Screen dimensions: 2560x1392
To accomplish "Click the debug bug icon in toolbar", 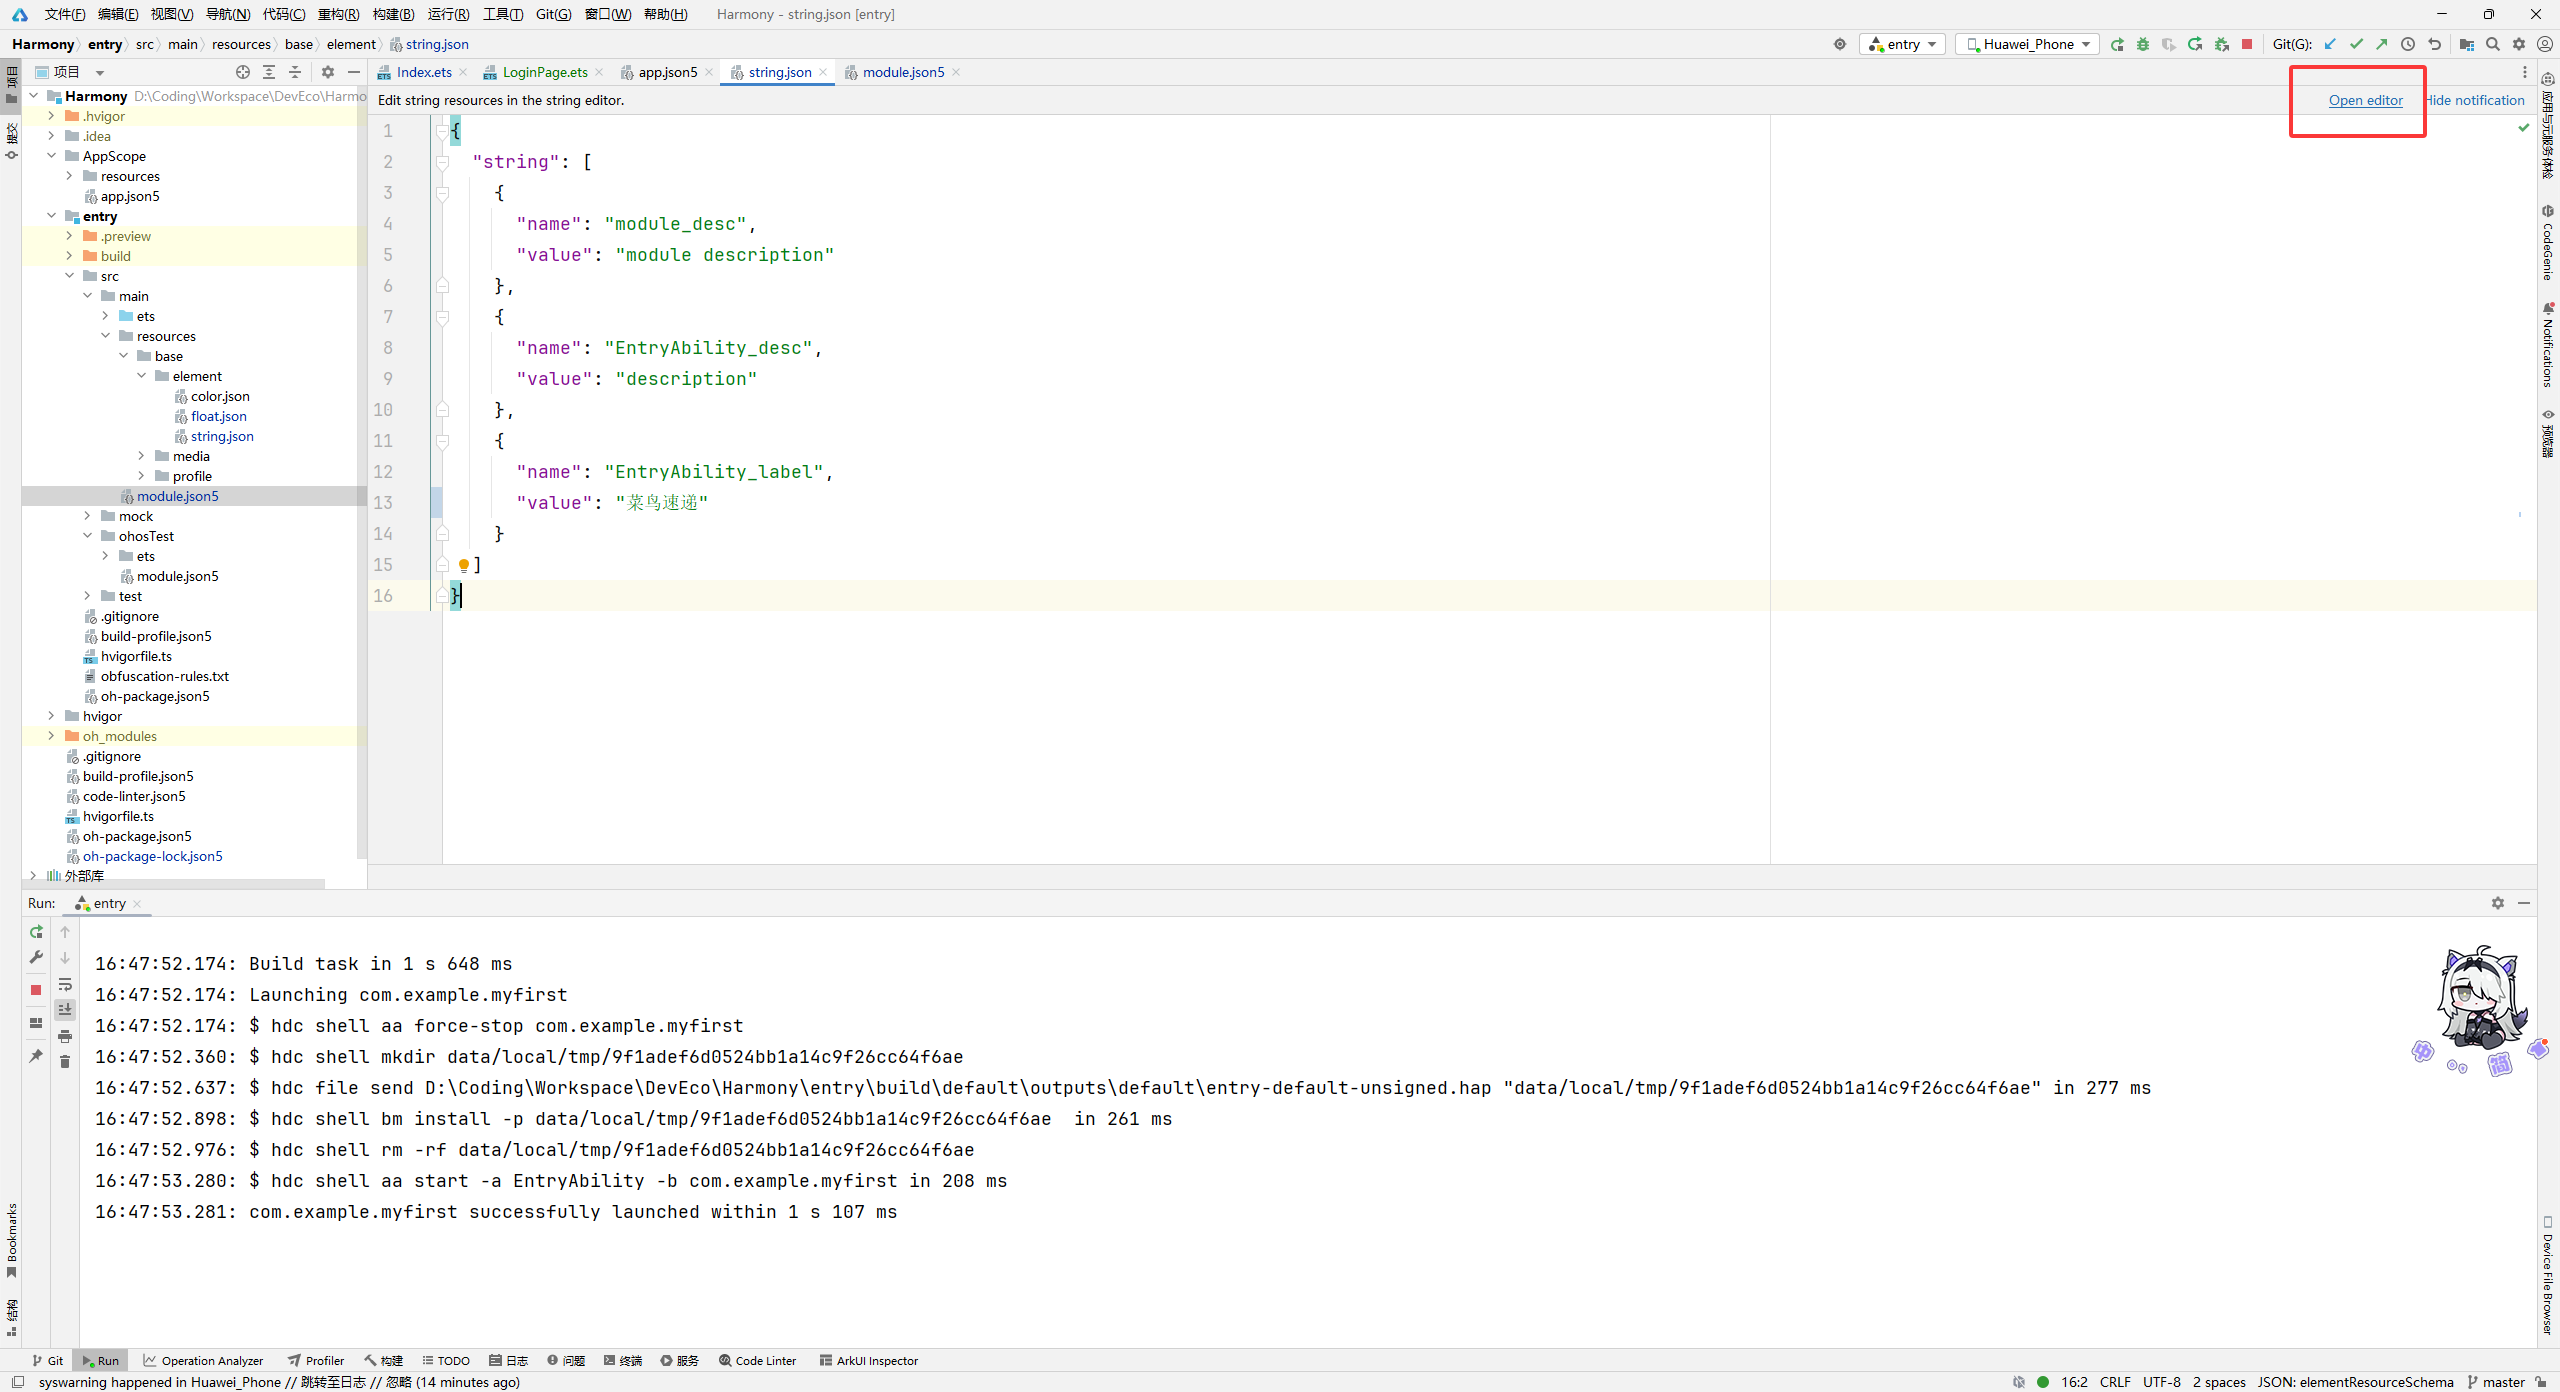I will tap(2142, 44).
